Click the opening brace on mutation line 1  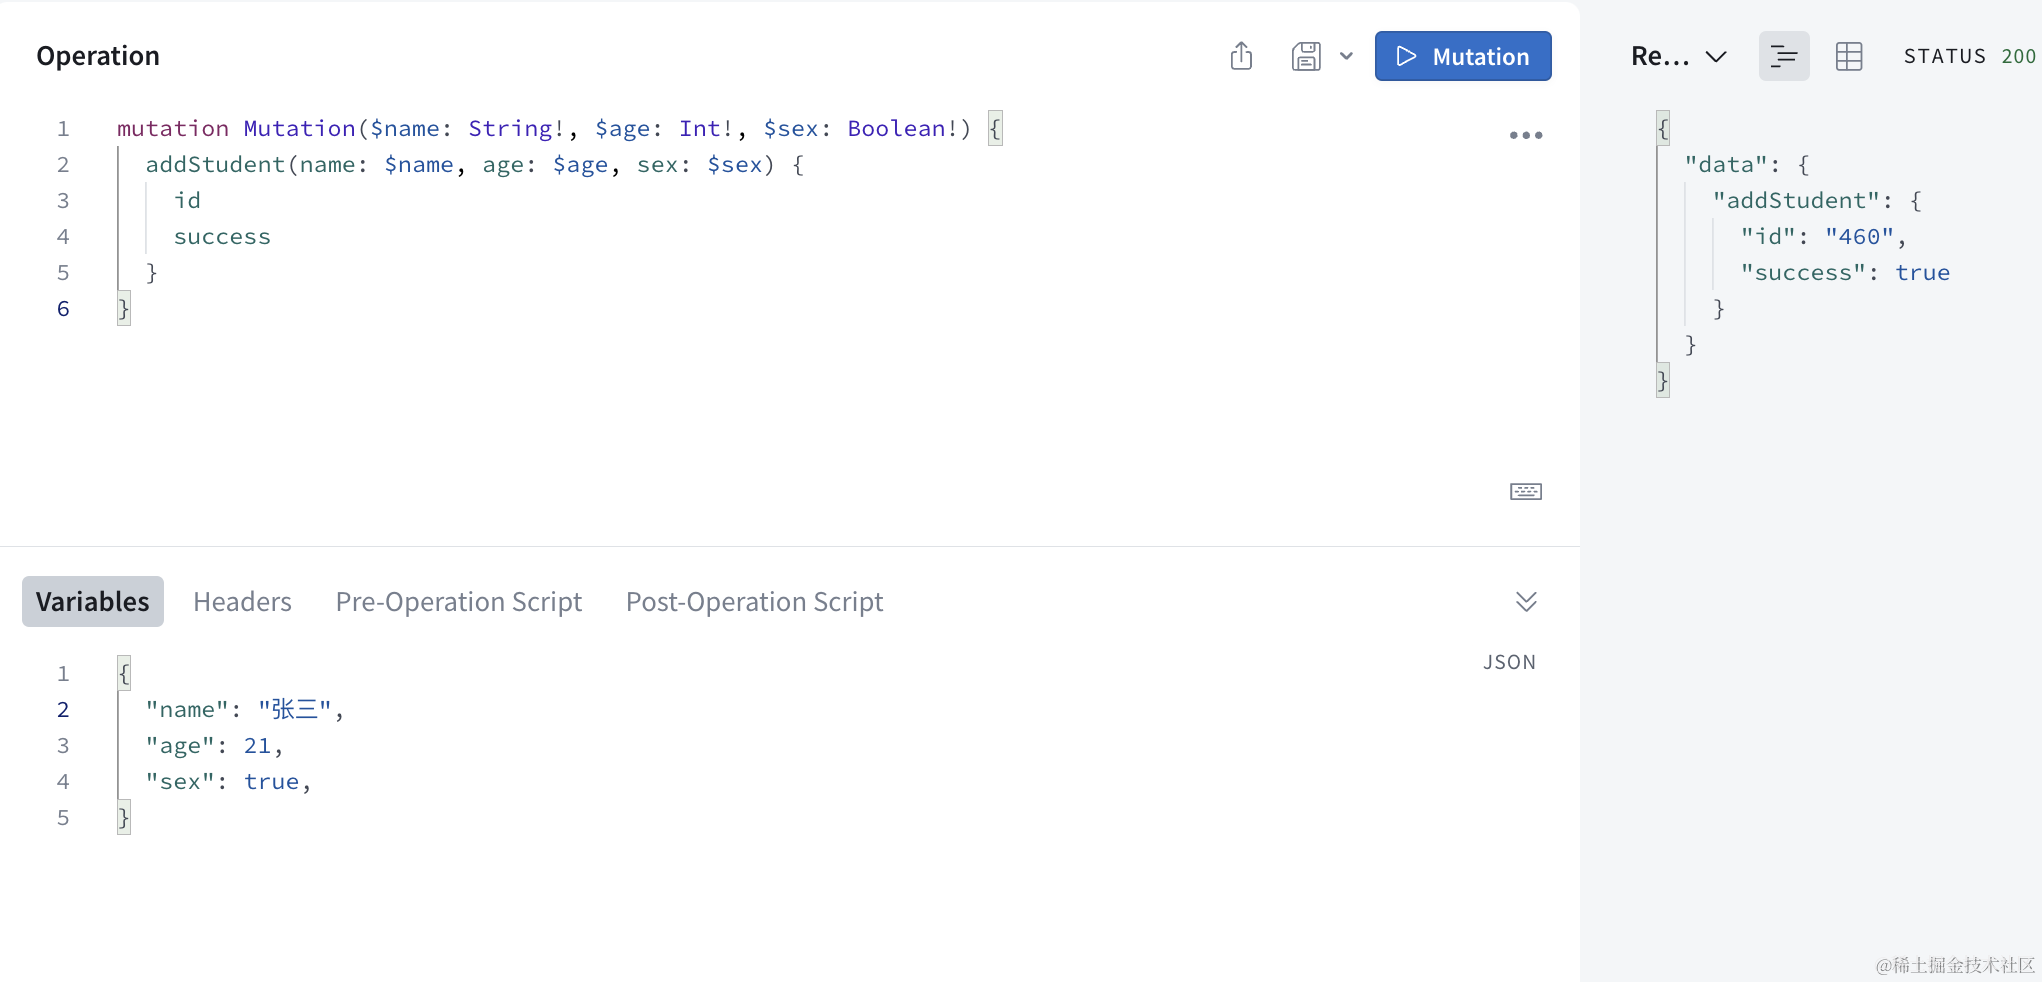click(994, 129)
